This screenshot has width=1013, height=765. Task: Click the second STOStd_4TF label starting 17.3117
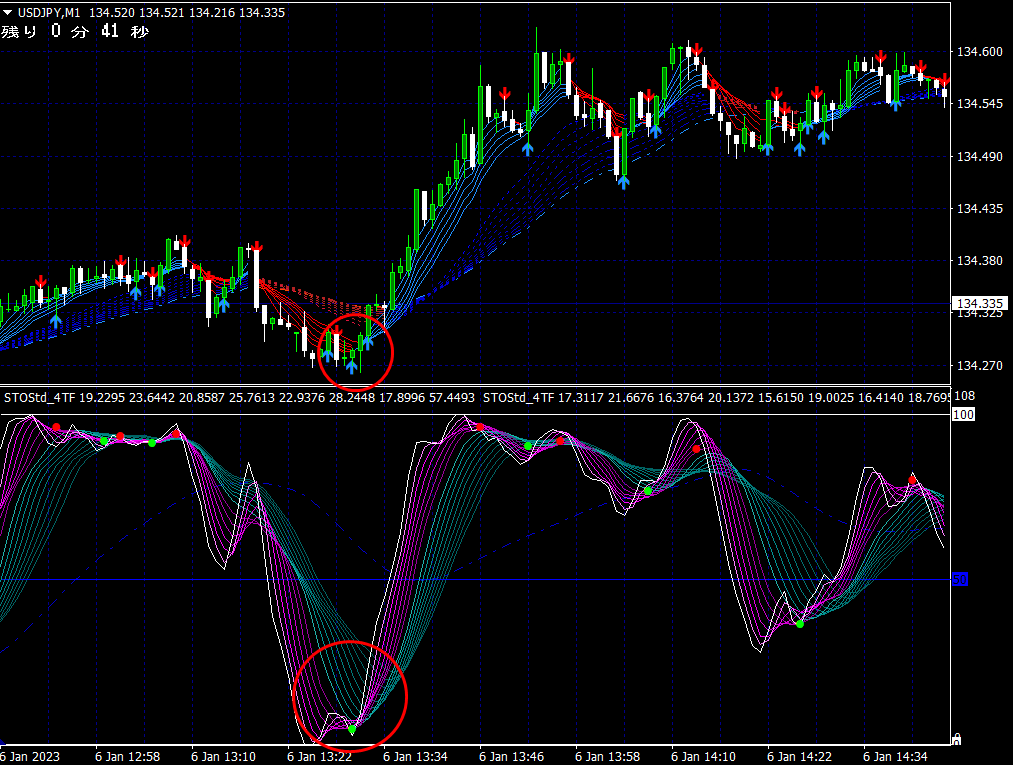716,397
